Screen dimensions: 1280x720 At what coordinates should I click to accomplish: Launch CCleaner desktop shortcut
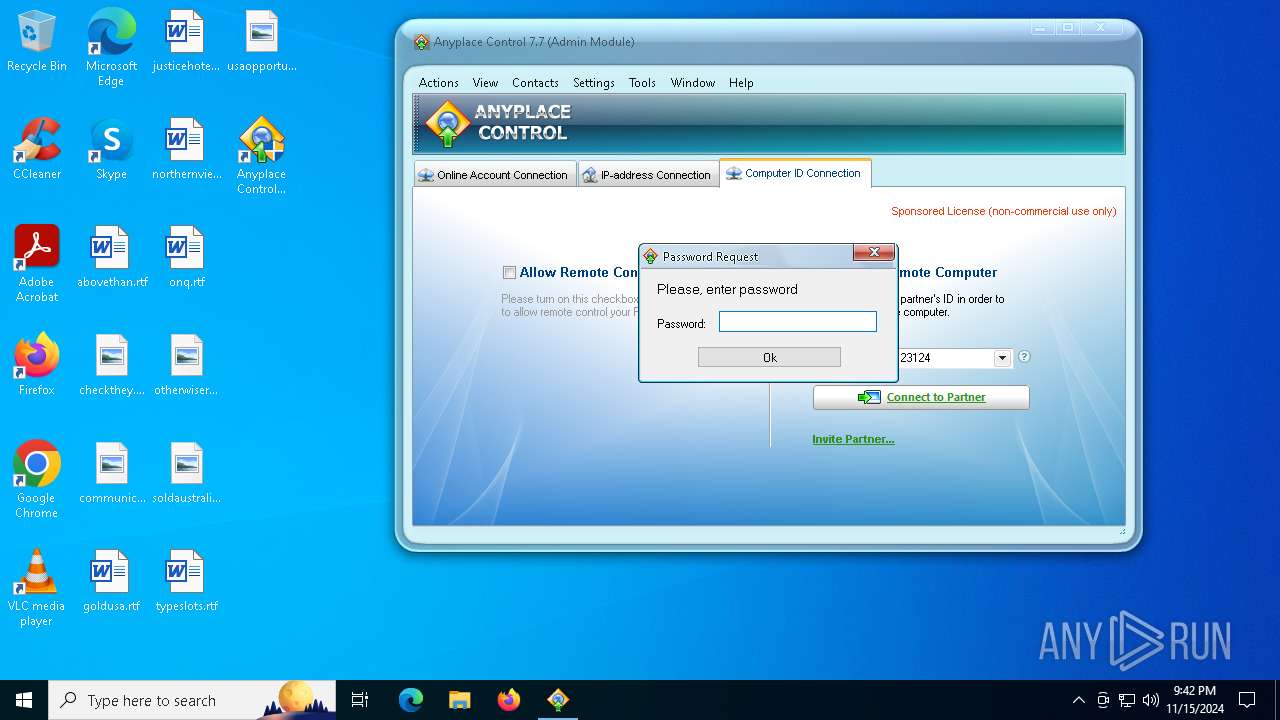(x=37, y=149)
